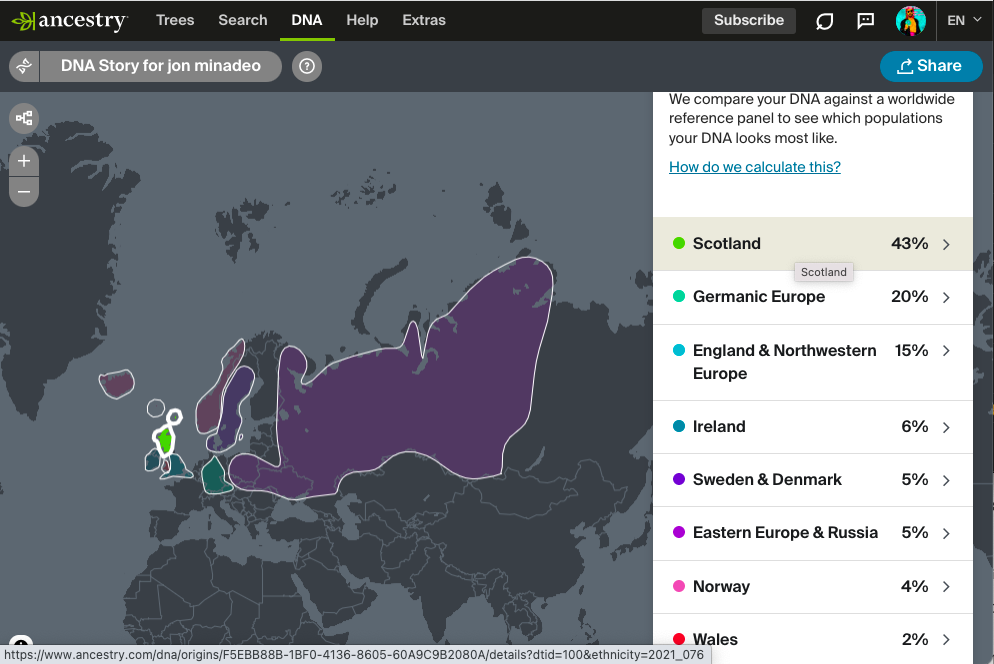Expand Sweden & Denmark chevron
The width and height of the screenshot is (994, 664).
[946, 481]
